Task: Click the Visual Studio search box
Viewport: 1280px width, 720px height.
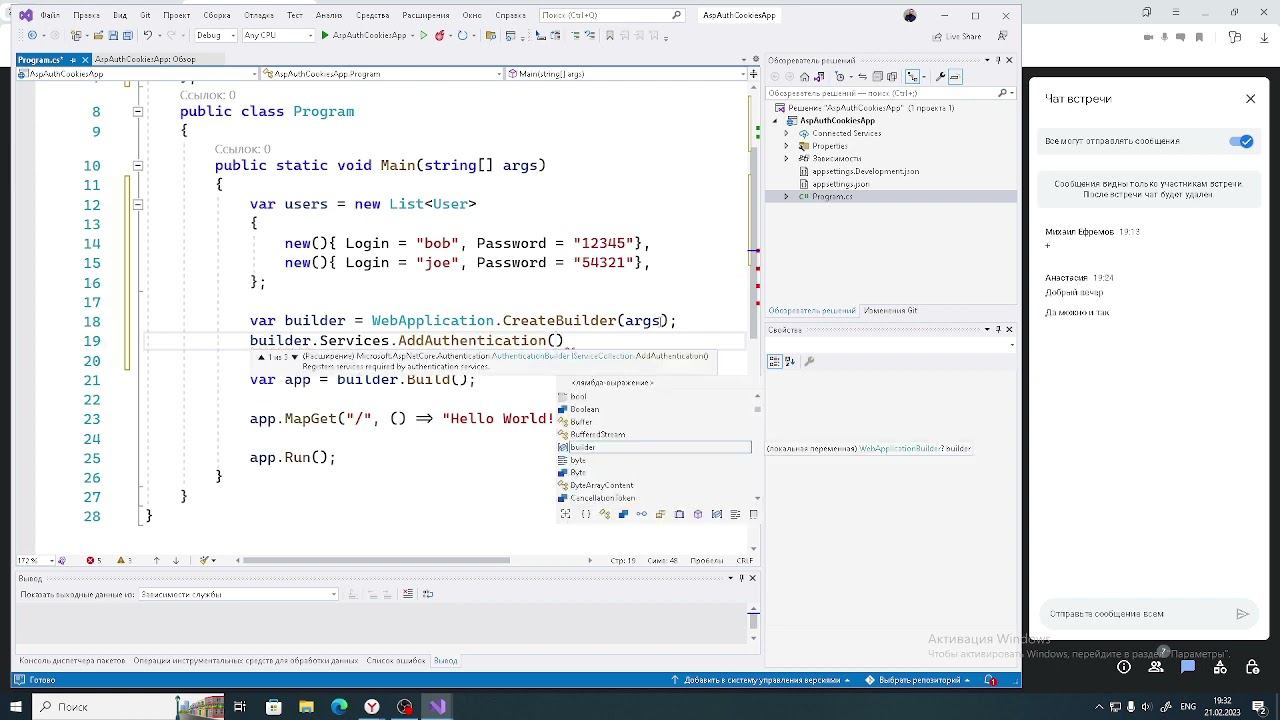Action: [611, 16]
